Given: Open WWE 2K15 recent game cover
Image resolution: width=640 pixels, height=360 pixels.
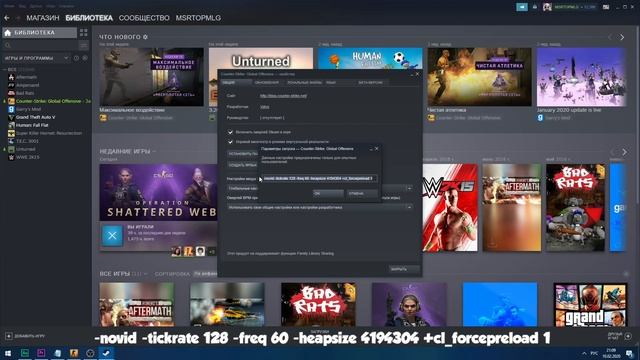Looking at the screenshot, I should click(450, 207).
